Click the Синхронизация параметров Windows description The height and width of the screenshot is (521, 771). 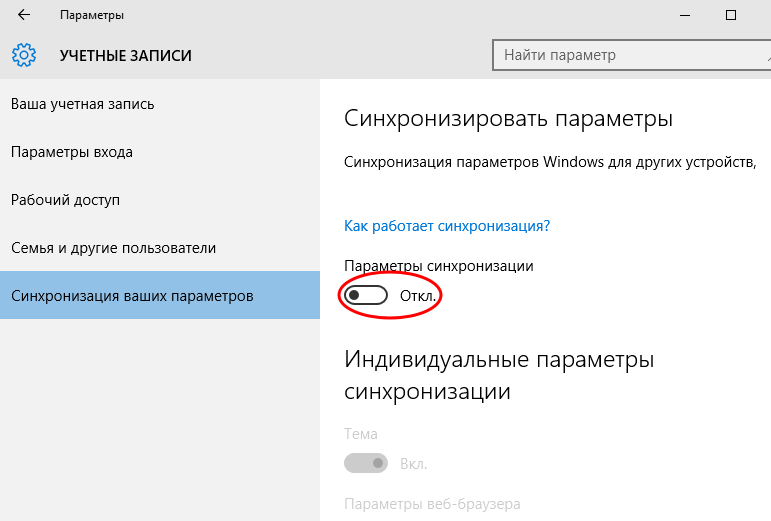tap(550, 162)
